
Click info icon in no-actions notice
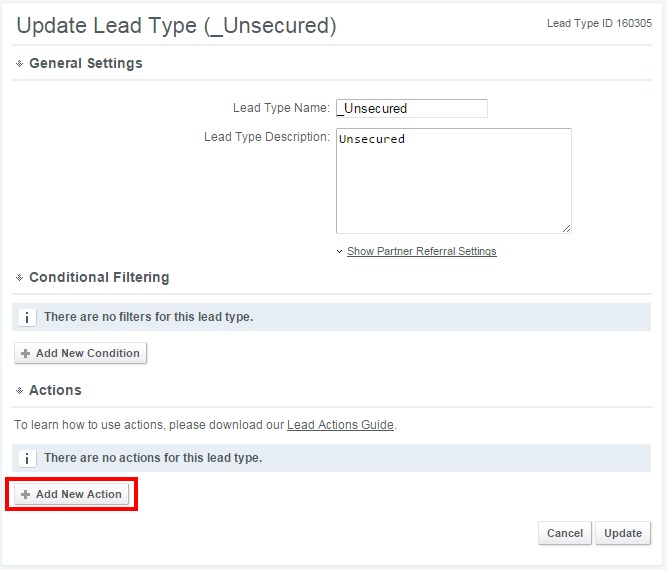click(26, 458)
